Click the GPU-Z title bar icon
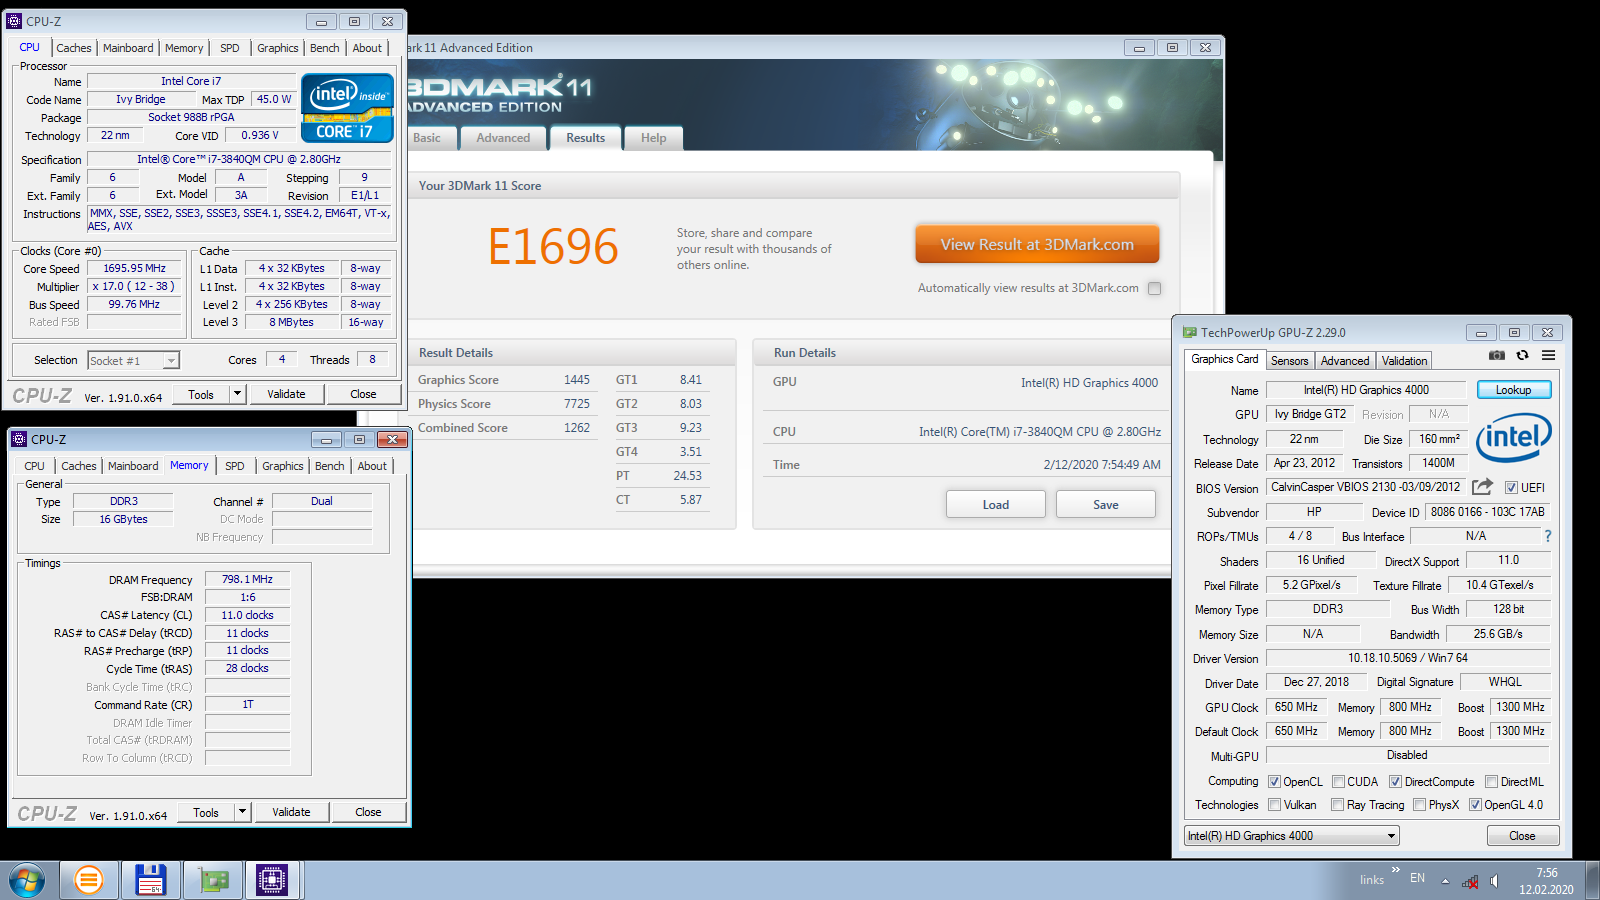Viewport: 1600px width, 900px height. coord(1190,332)
